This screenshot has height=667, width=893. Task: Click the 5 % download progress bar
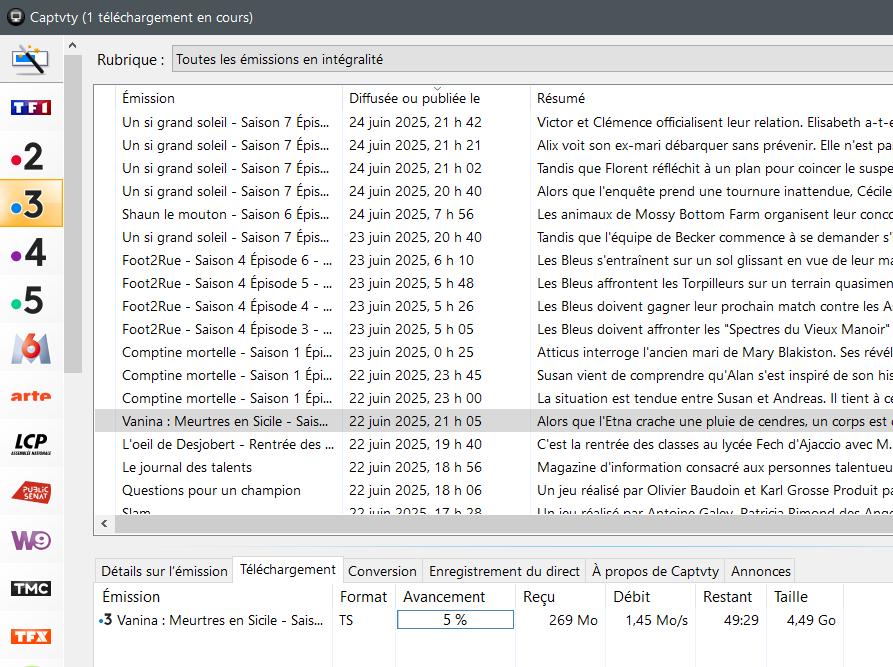click(455, 620)
